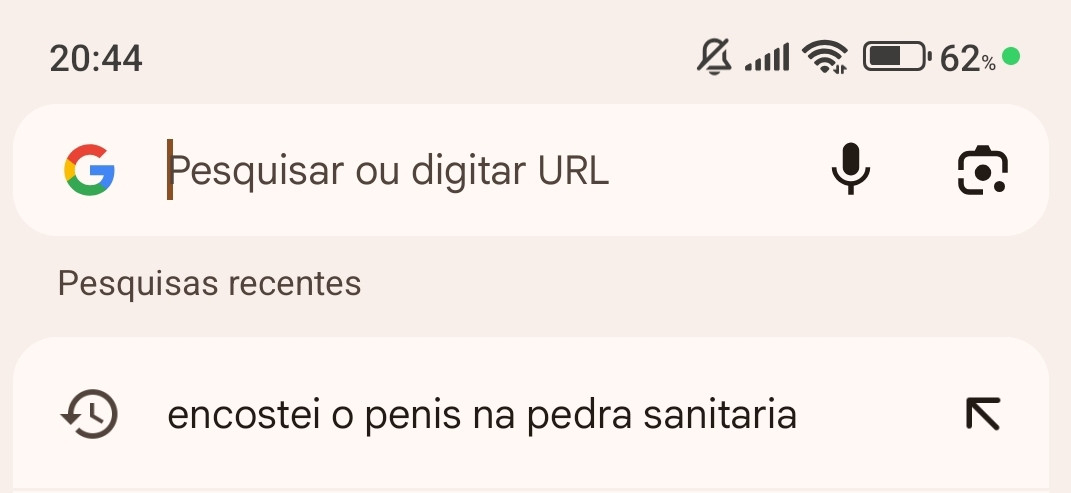Tap the mobile signal bars icon
1071x493 pixels.
click(767, 58)
